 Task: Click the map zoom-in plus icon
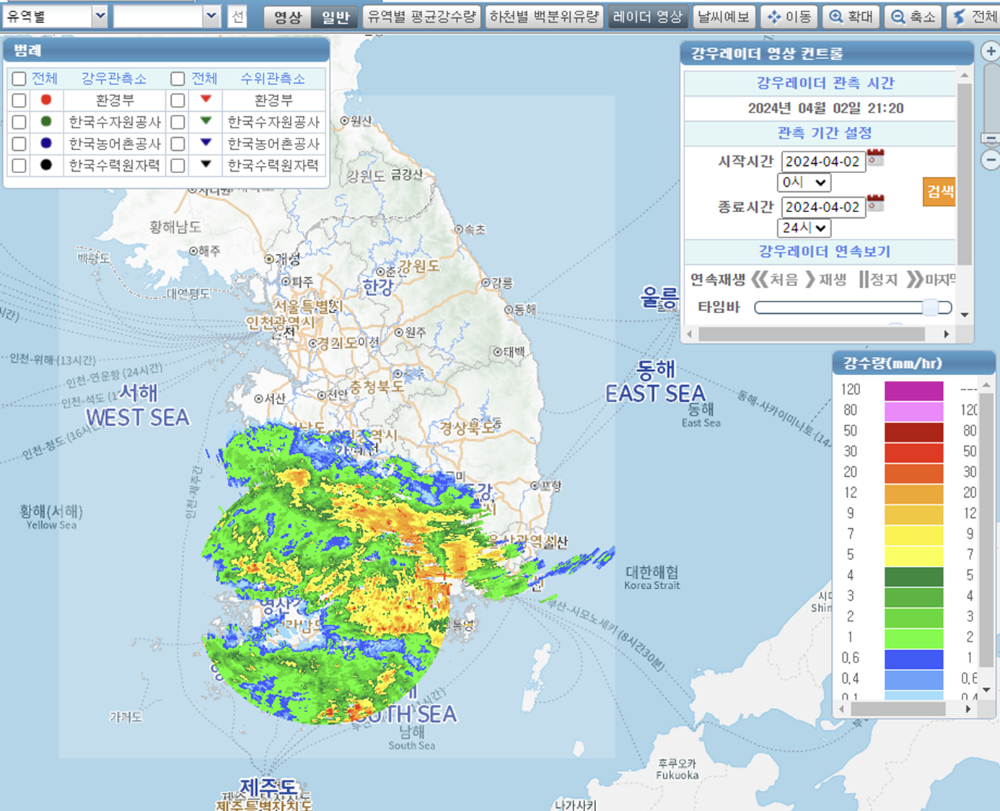(990, 51)
